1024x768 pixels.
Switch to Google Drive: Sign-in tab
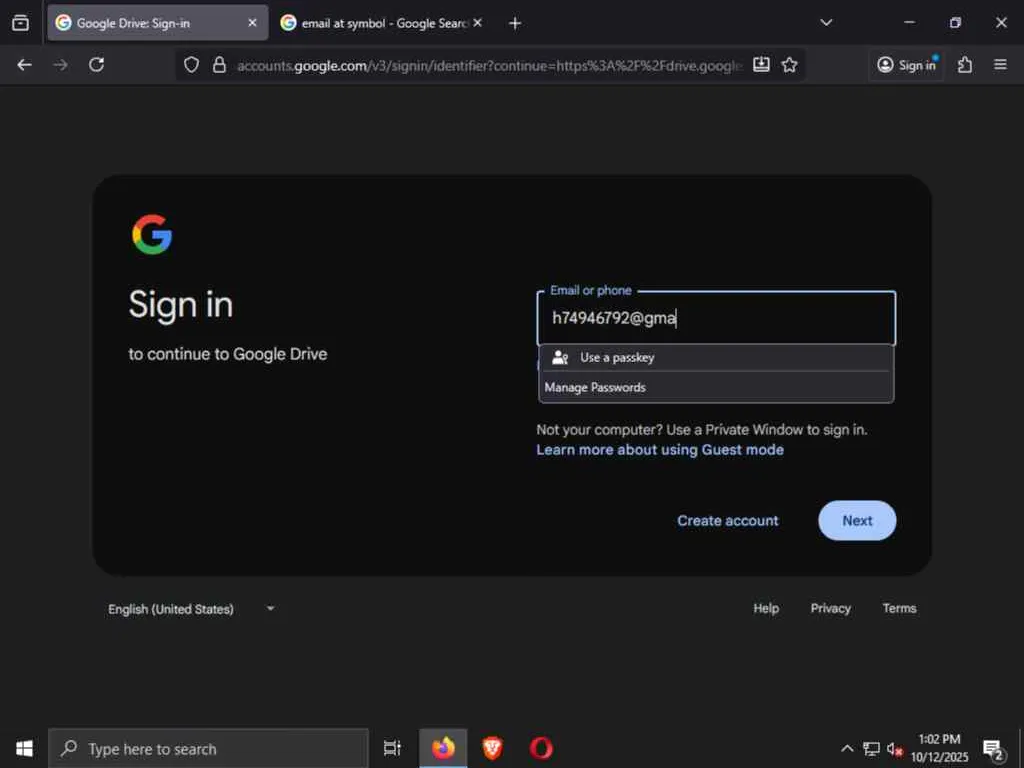[x=157, y=23]
